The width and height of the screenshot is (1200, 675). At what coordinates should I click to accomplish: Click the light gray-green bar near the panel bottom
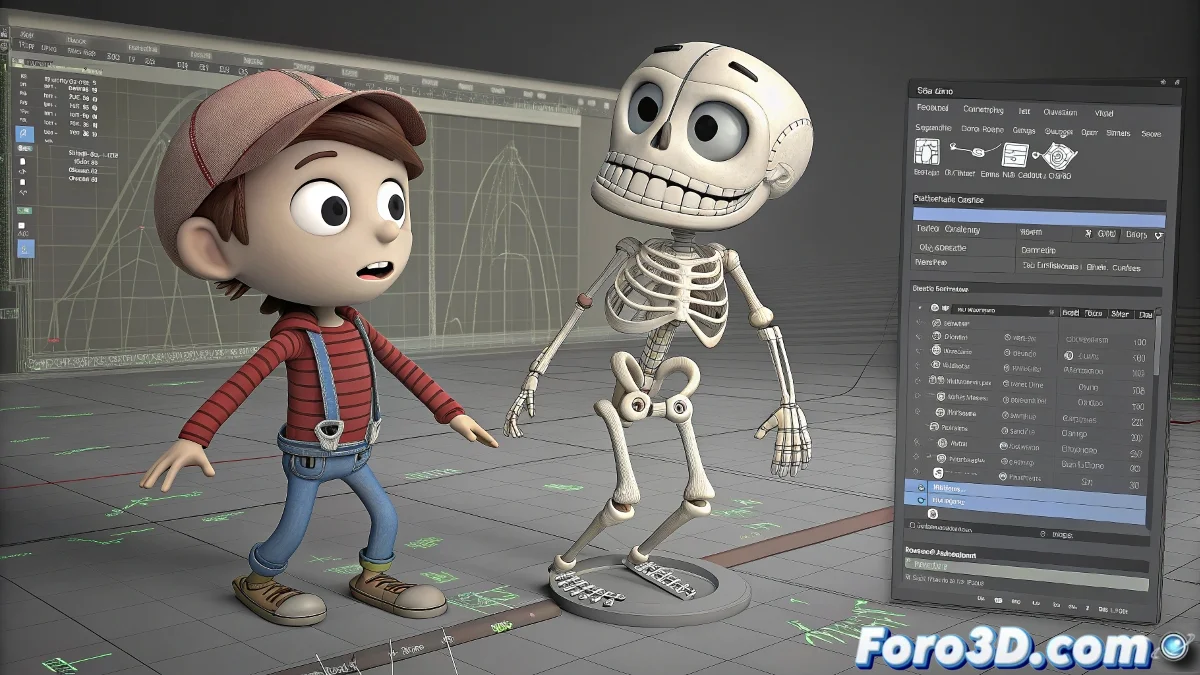tap(1025, 573)
